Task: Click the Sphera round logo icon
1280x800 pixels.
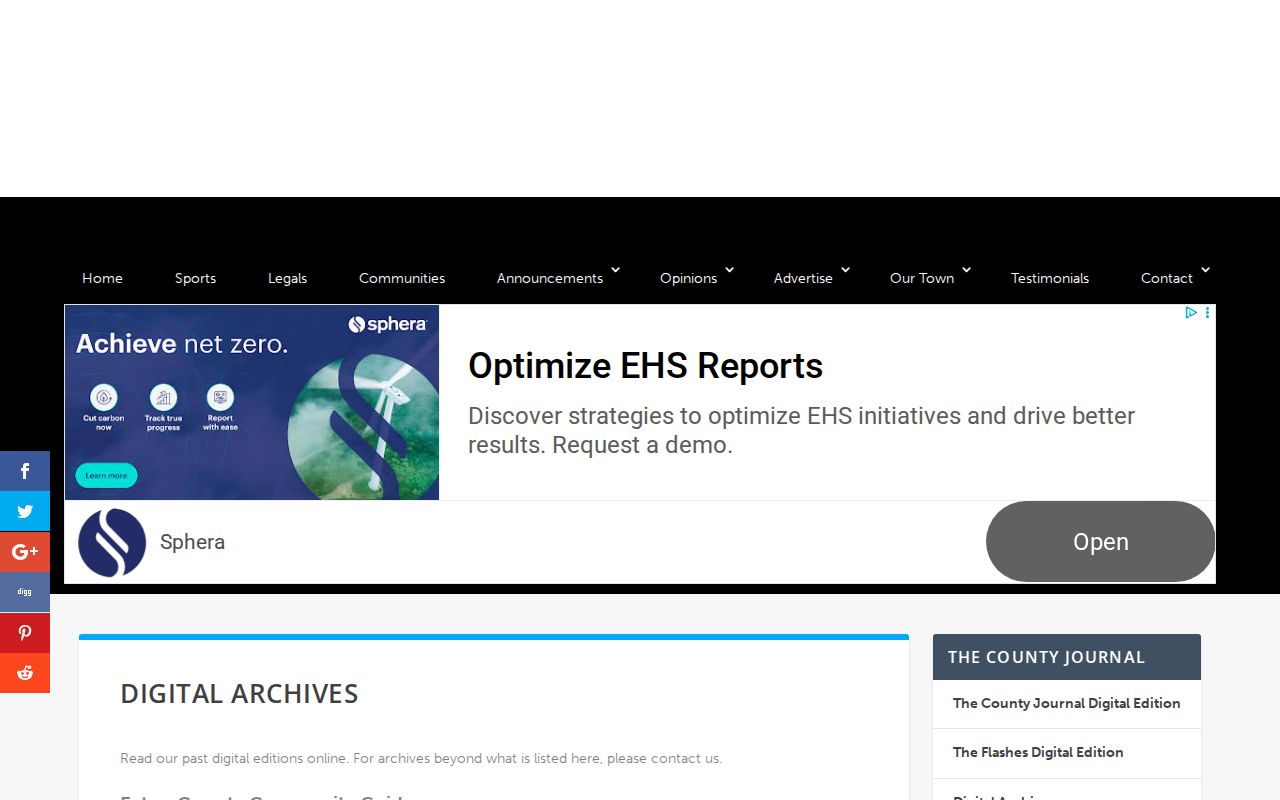Action: click(x=112, y=542)
